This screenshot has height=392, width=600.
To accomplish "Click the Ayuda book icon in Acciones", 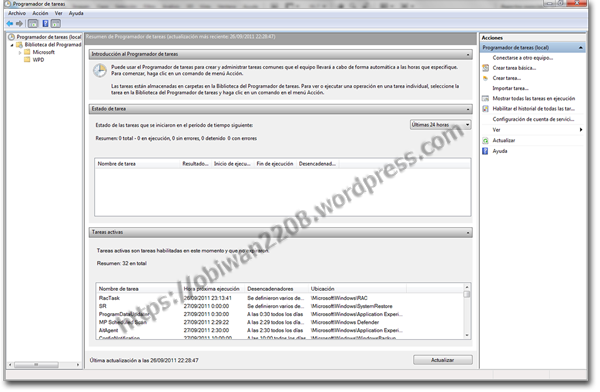I will pos(485,151).
